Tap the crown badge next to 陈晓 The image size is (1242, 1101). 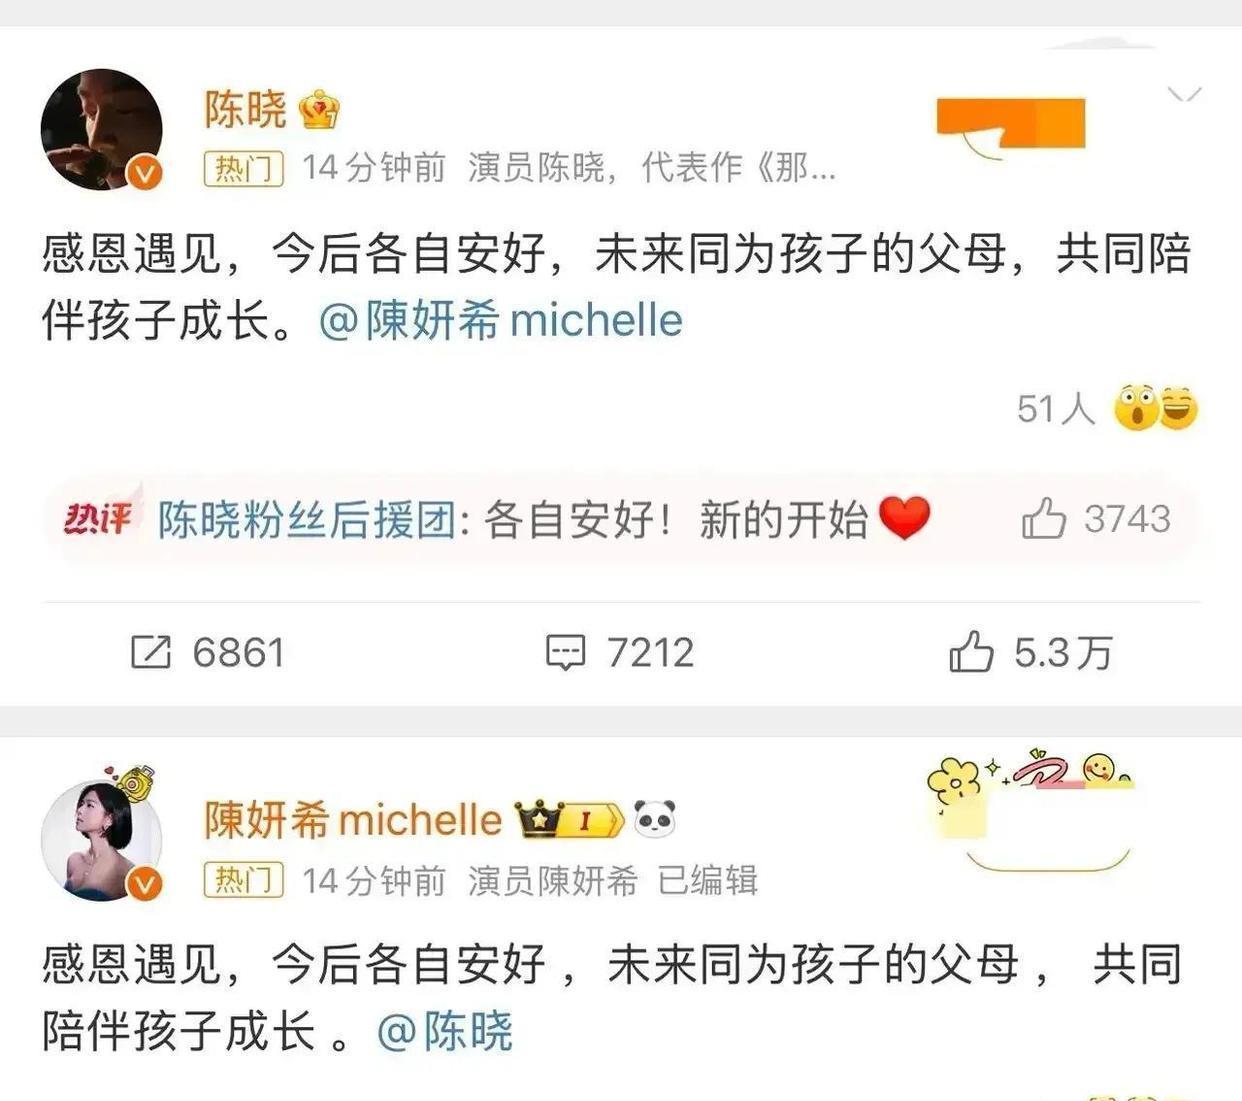point(319,110)
